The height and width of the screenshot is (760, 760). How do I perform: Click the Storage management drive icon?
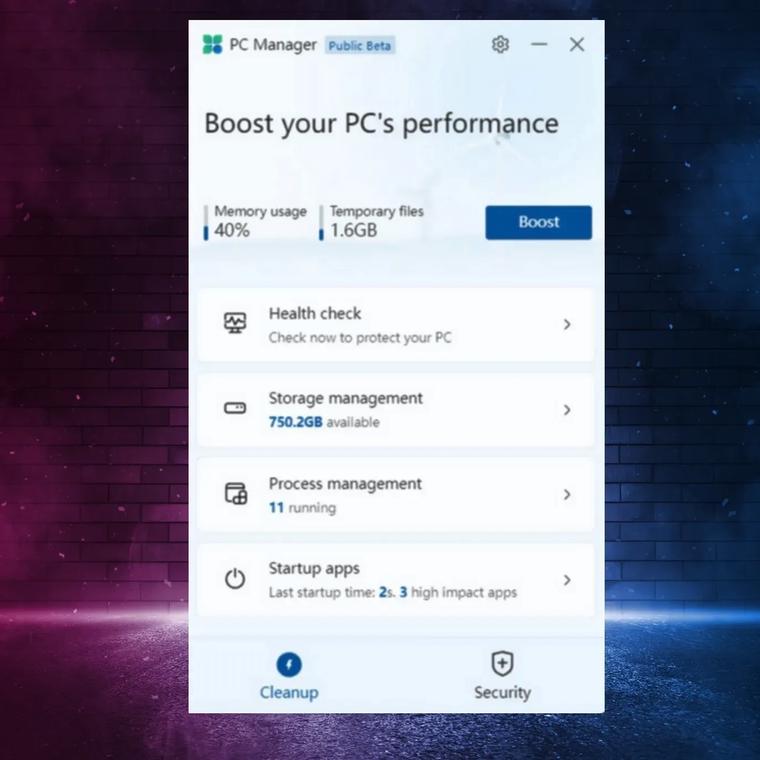[235, 409]
